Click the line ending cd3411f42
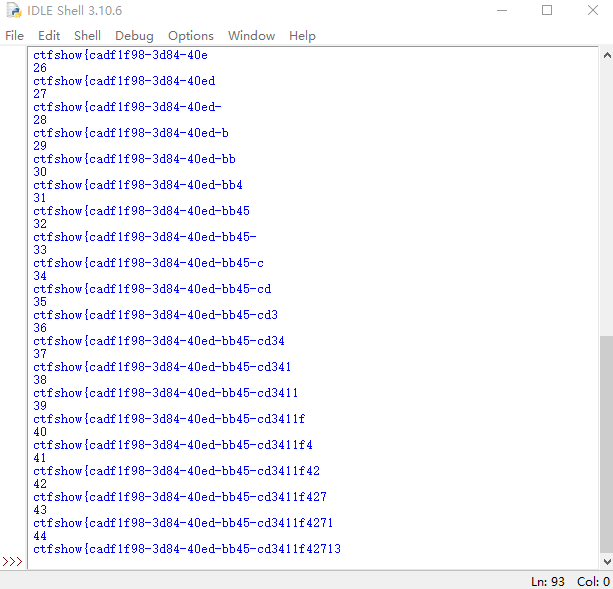 pos(176,471)
